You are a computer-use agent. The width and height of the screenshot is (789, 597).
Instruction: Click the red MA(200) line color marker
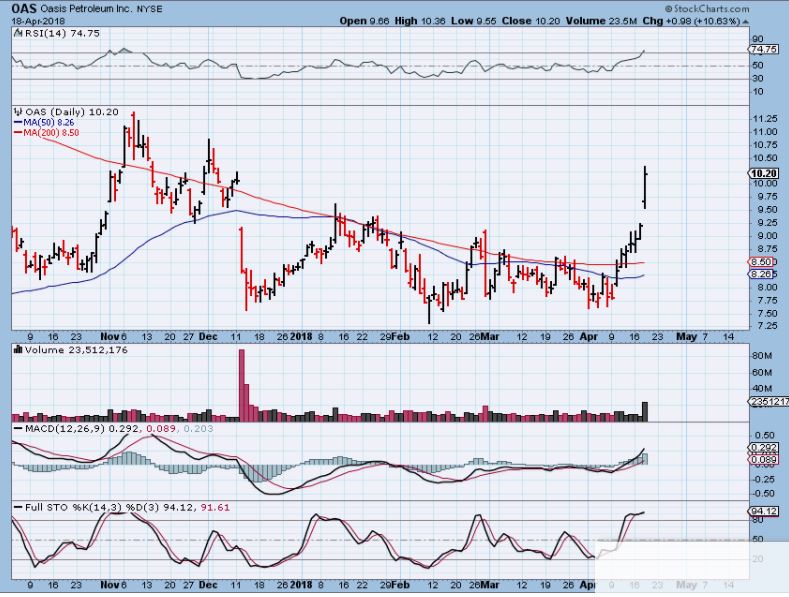18,133
